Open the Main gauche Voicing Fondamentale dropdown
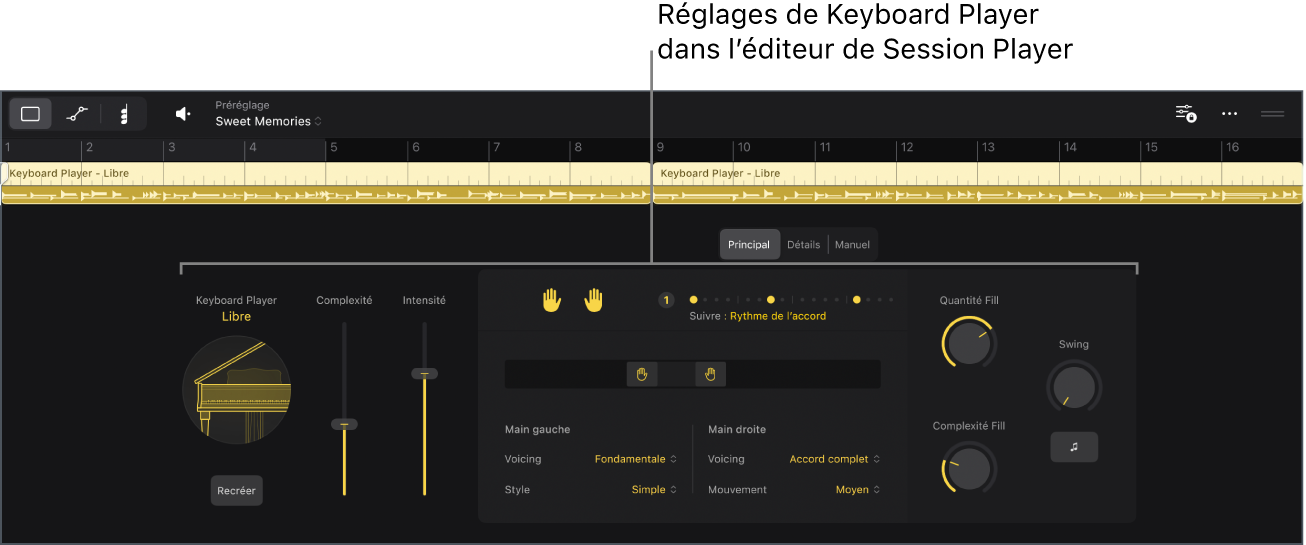The height and width of the screenshot is (545, 1306). point(636,459)
